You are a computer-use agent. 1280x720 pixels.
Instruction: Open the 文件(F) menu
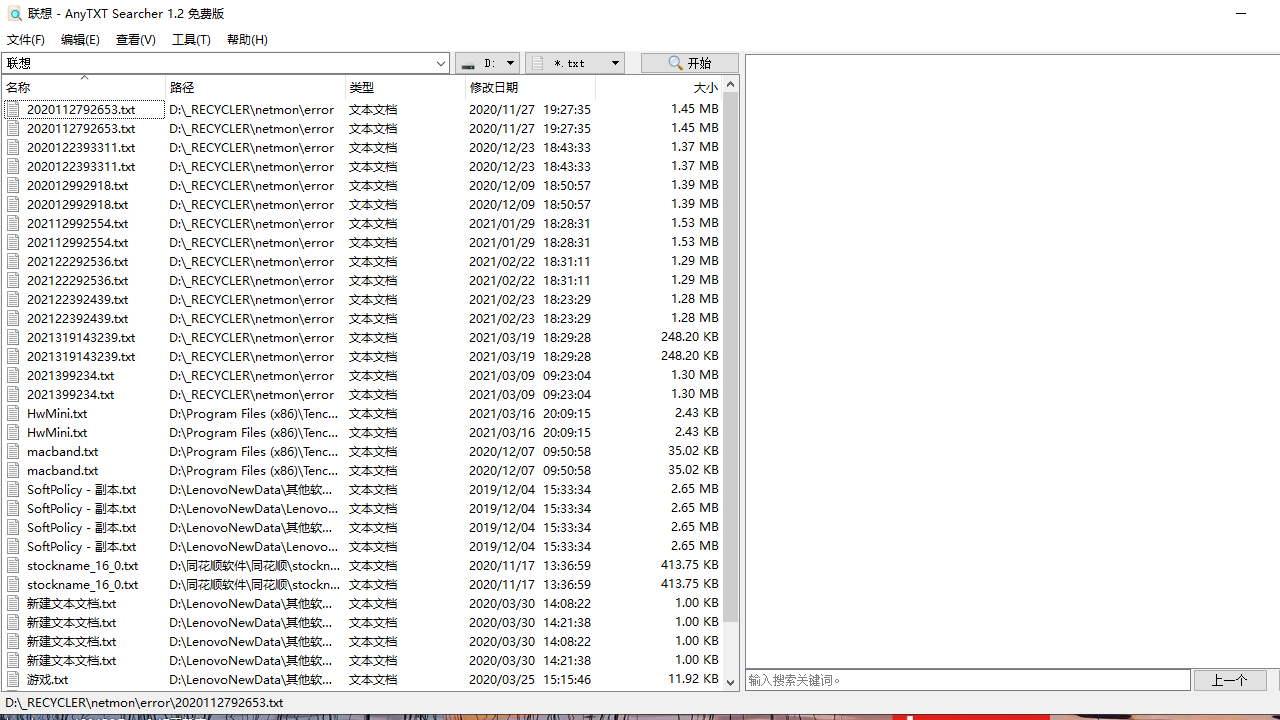[26, 39]
